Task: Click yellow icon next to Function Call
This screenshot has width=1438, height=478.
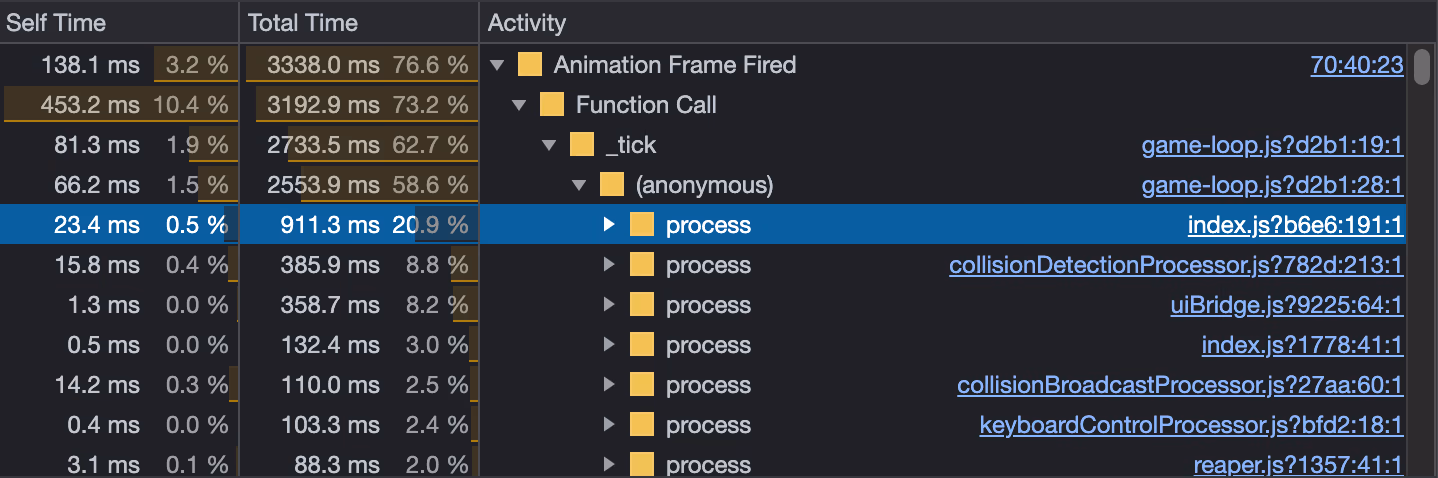Action: tap(551, 105)
